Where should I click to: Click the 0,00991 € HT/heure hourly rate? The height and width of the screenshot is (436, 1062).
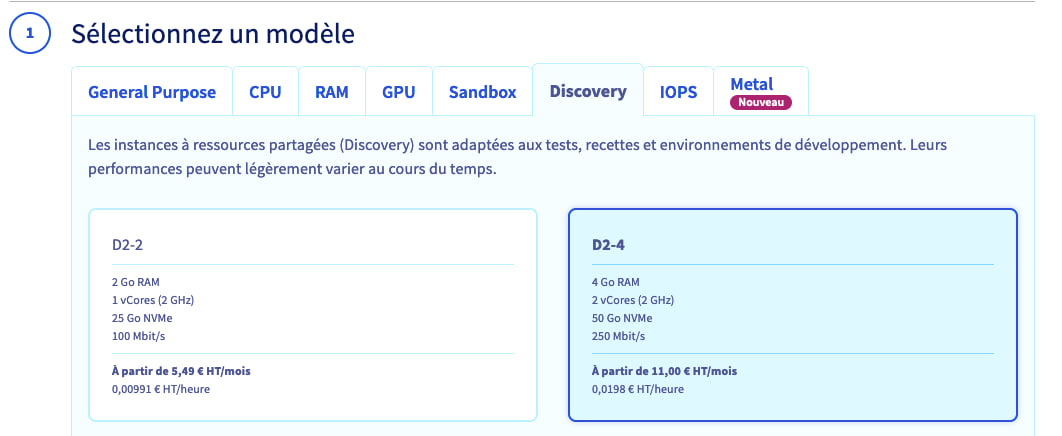[161, 388]
